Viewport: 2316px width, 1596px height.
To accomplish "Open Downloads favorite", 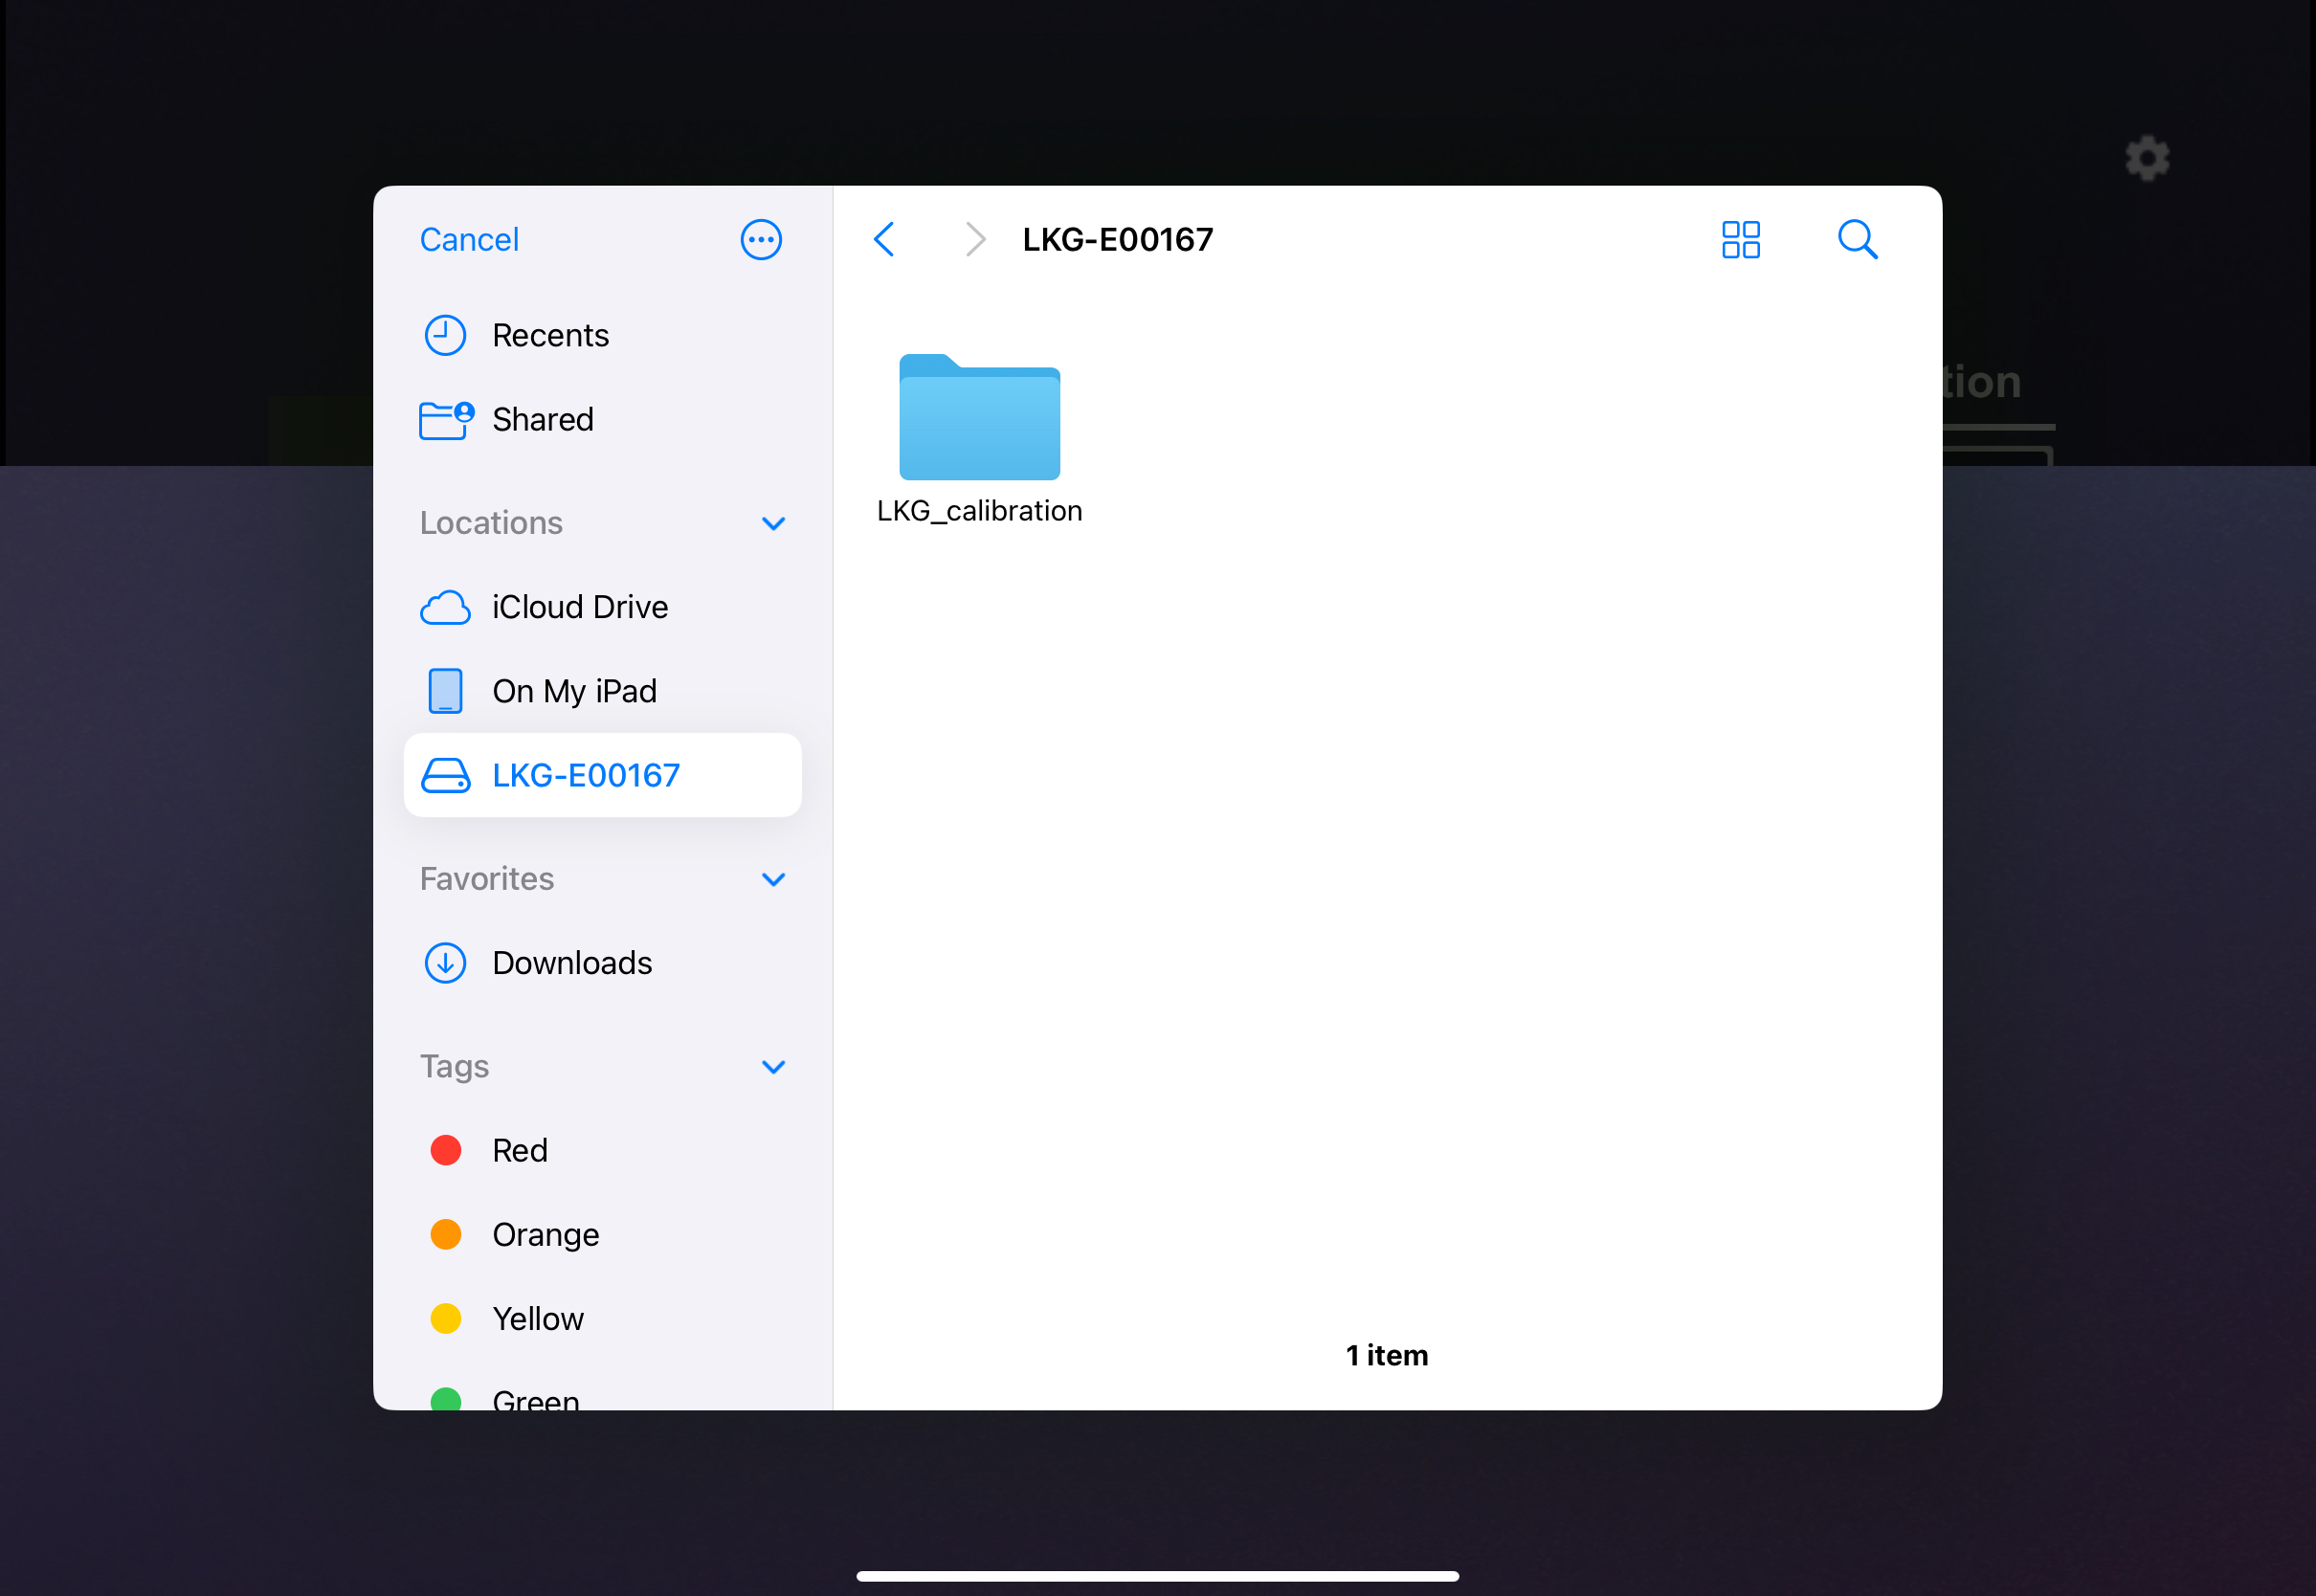I will 571,963.
